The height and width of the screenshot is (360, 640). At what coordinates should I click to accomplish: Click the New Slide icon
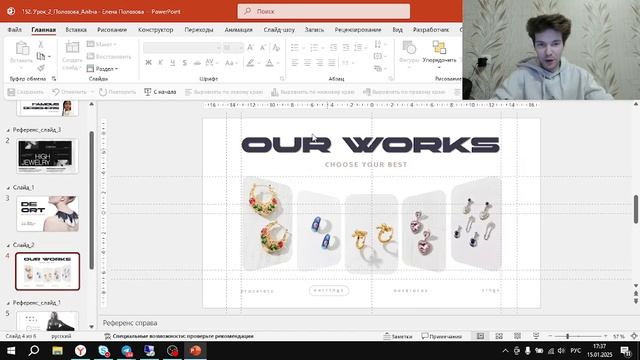[72, 48]
